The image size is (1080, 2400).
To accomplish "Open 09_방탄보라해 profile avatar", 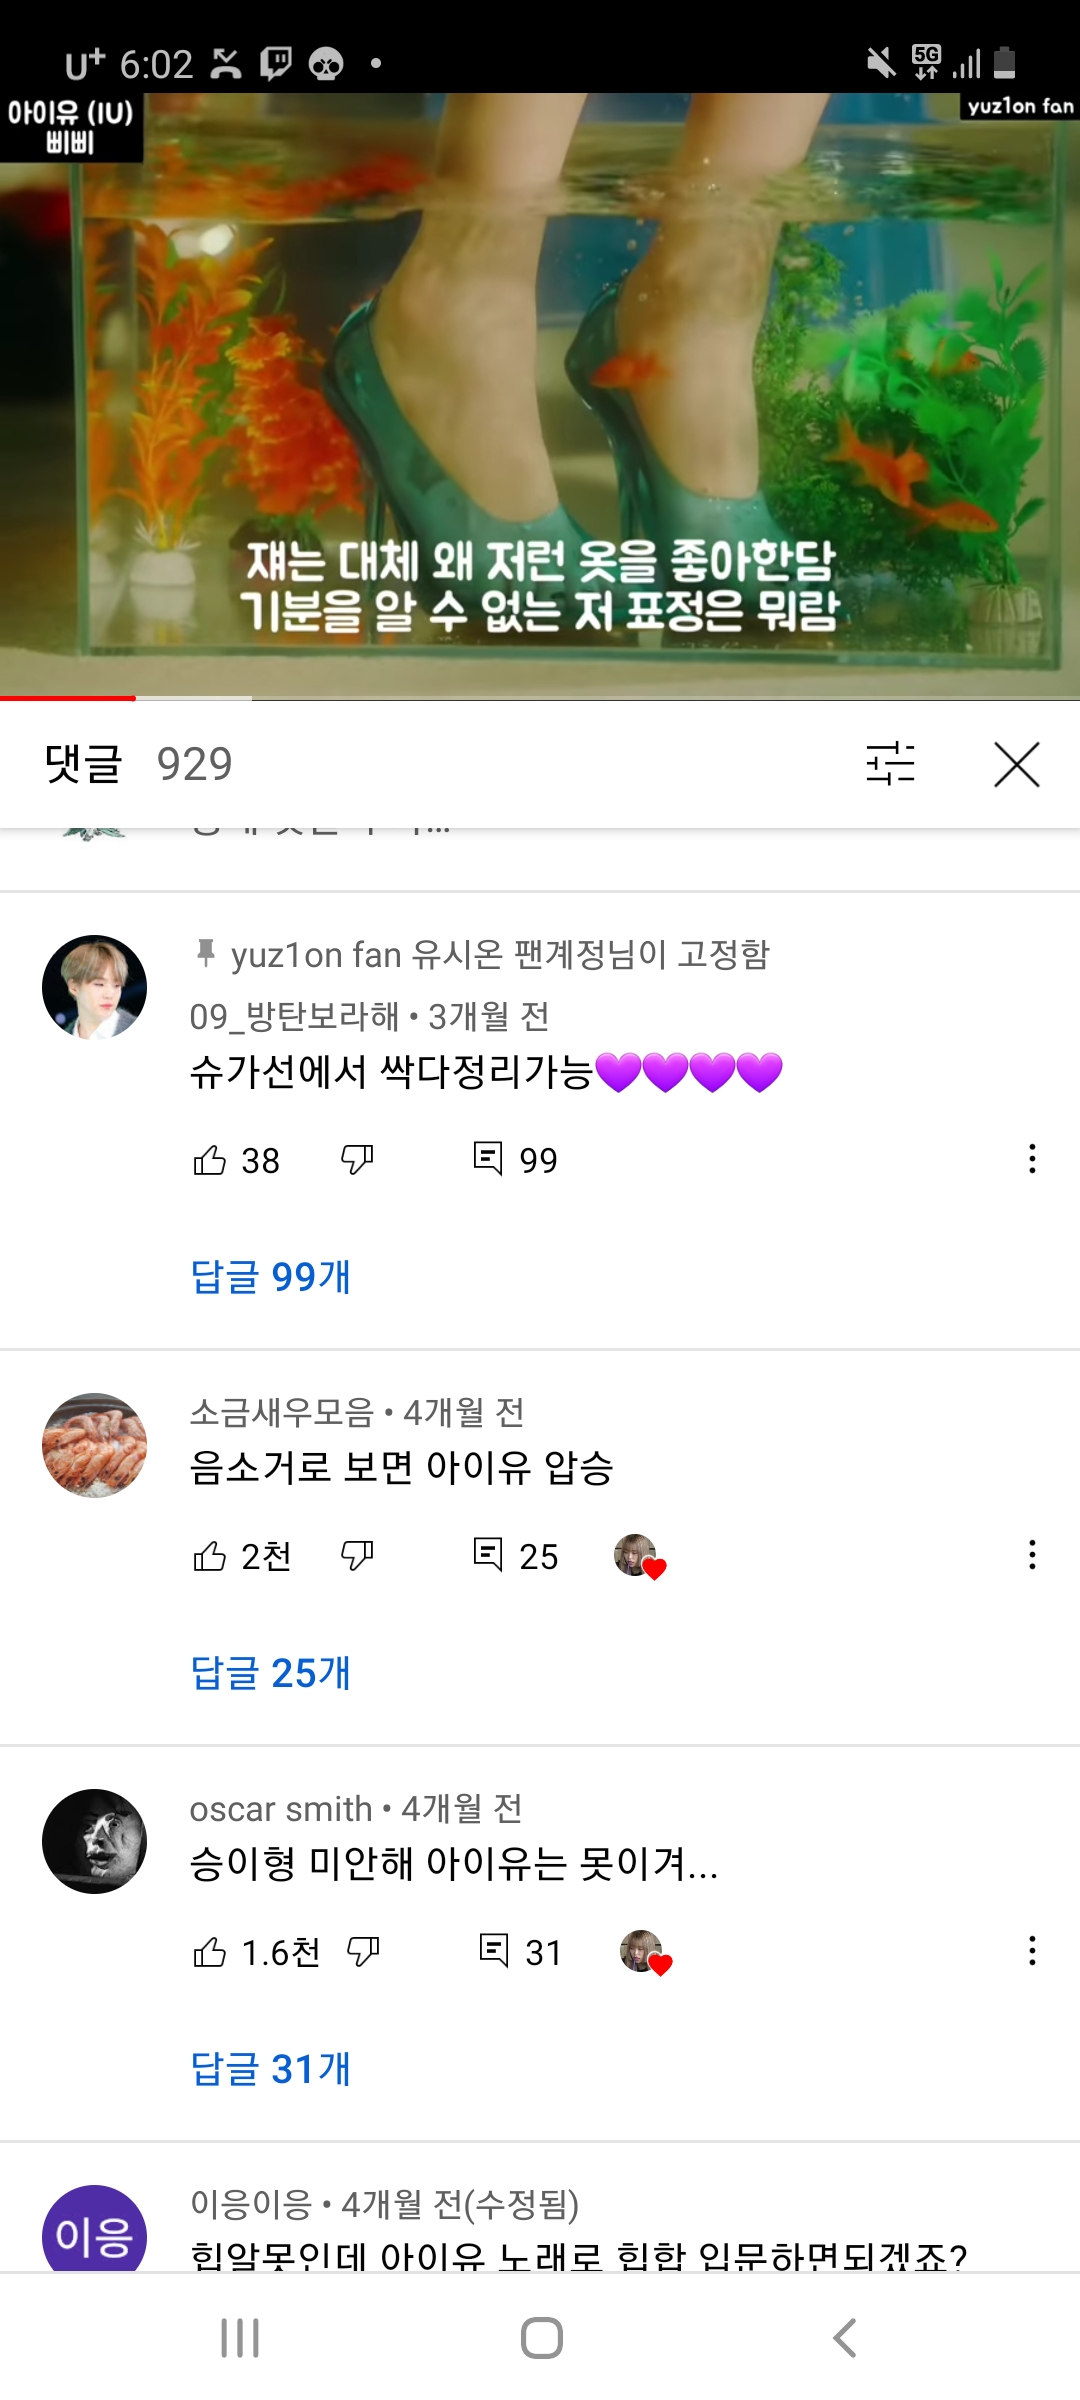I will 94,987.
